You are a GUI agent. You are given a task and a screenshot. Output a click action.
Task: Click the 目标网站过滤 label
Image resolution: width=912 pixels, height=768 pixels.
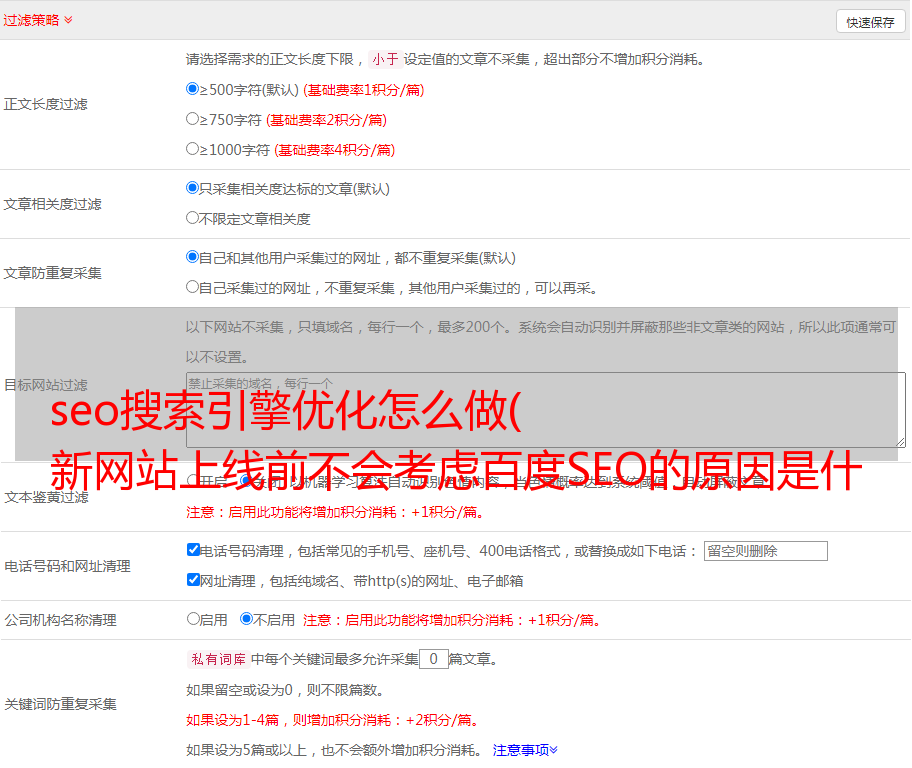point(46,385)
